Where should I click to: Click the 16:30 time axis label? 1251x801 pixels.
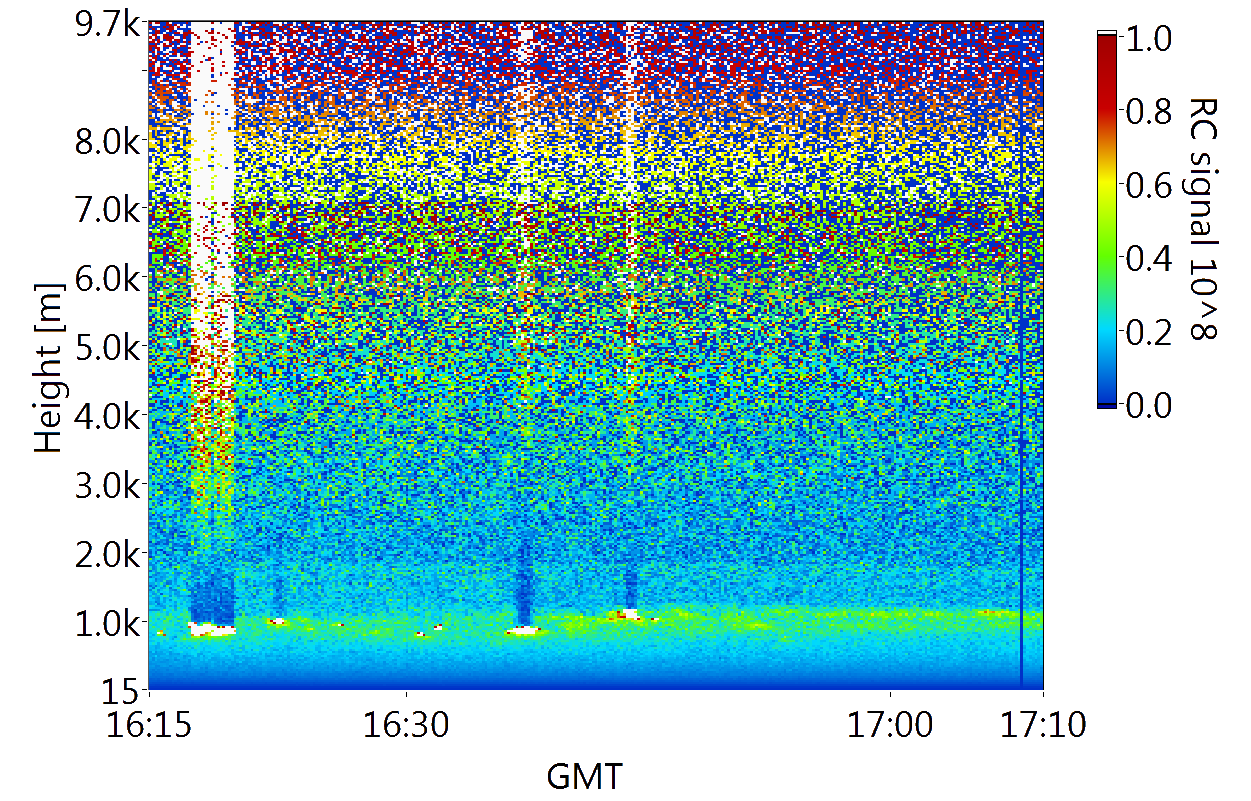point(406,724)
